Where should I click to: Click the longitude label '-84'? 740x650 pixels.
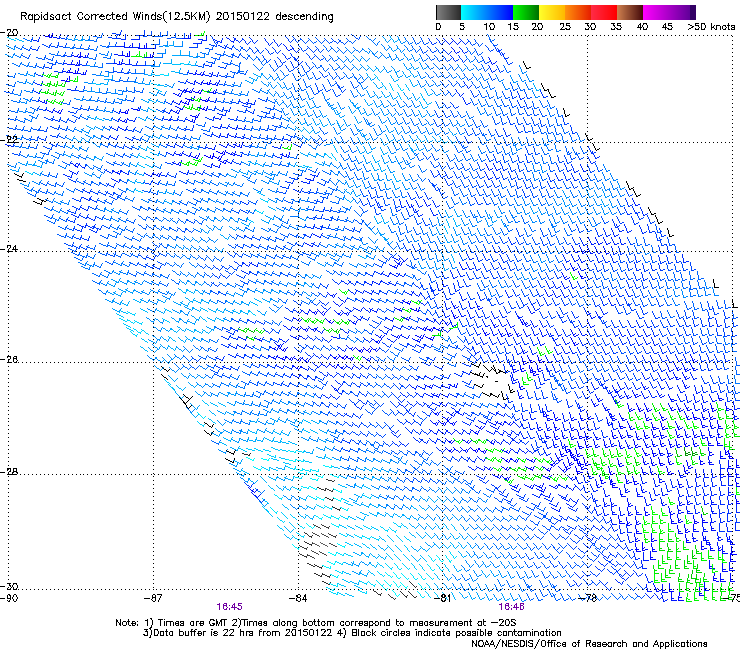pos(298,599)
